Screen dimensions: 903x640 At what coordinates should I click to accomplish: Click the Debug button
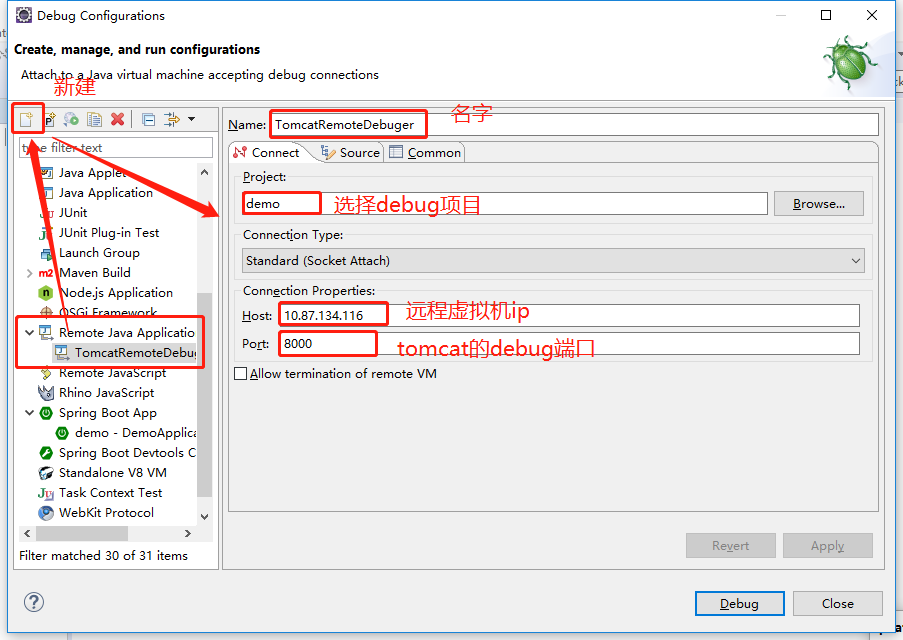[739, 604]
